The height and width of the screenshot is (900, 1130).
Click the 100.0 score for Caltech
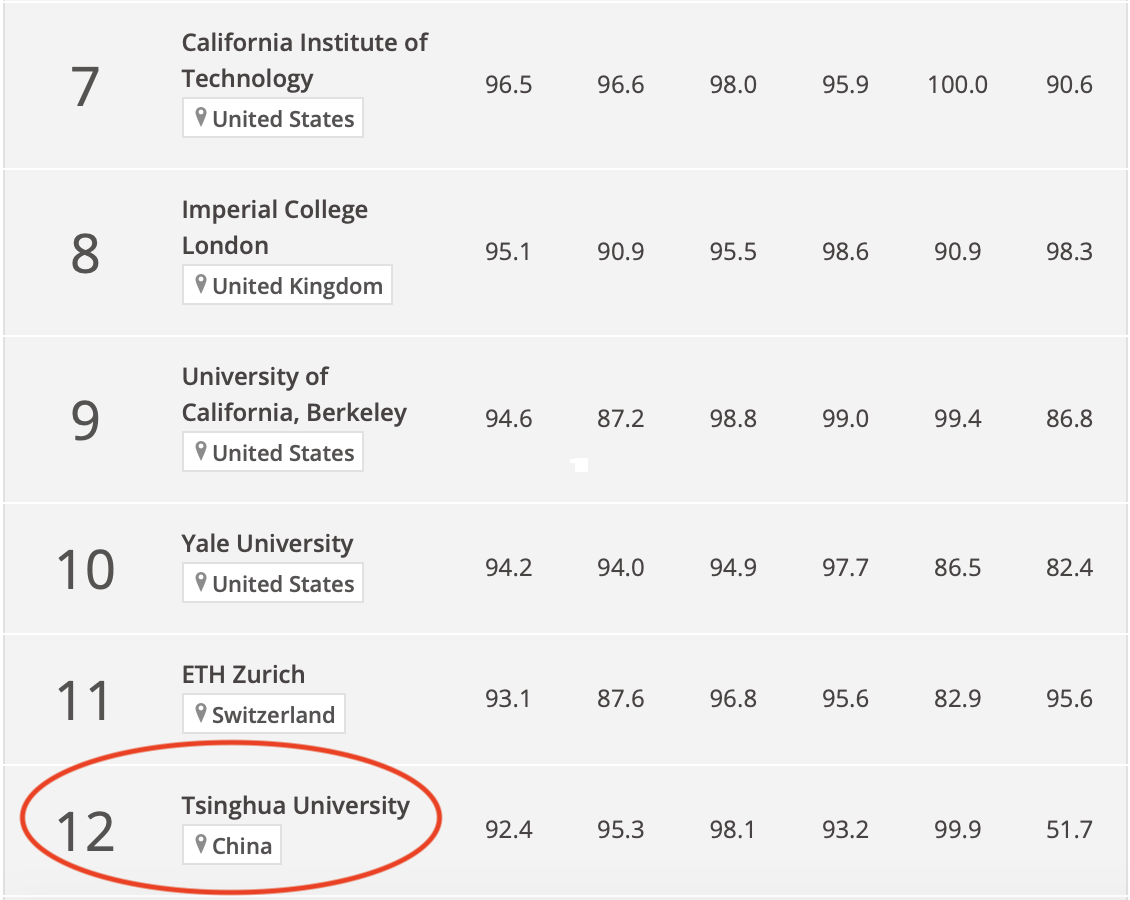point(957,84)
